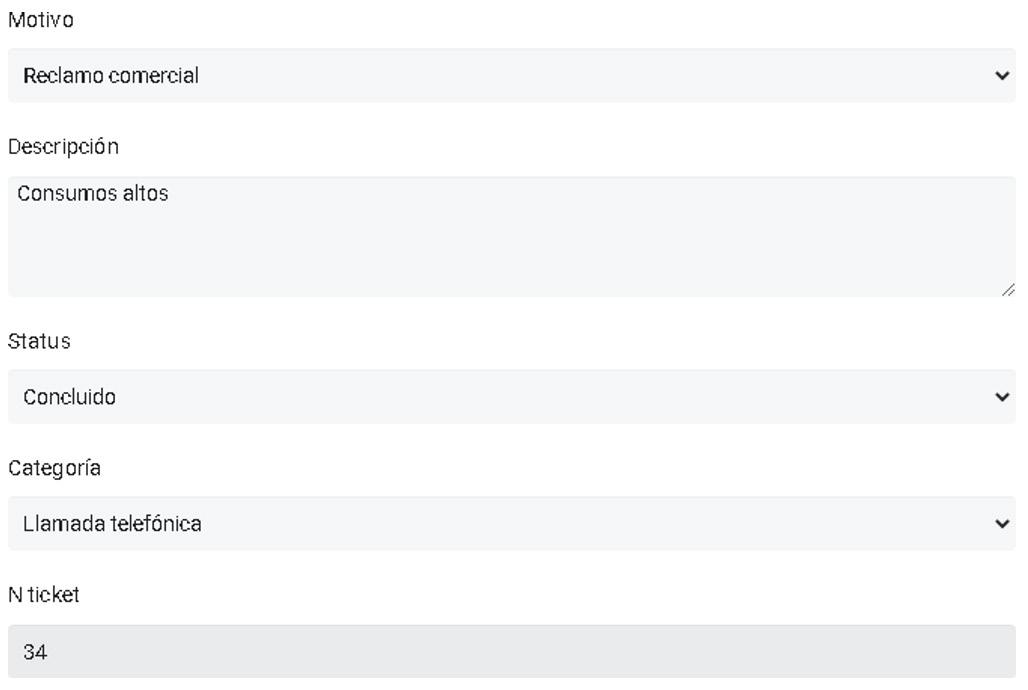Click the Motivo field label
This screenshot has height=690, width=1028.
click(x=41, y=20)
